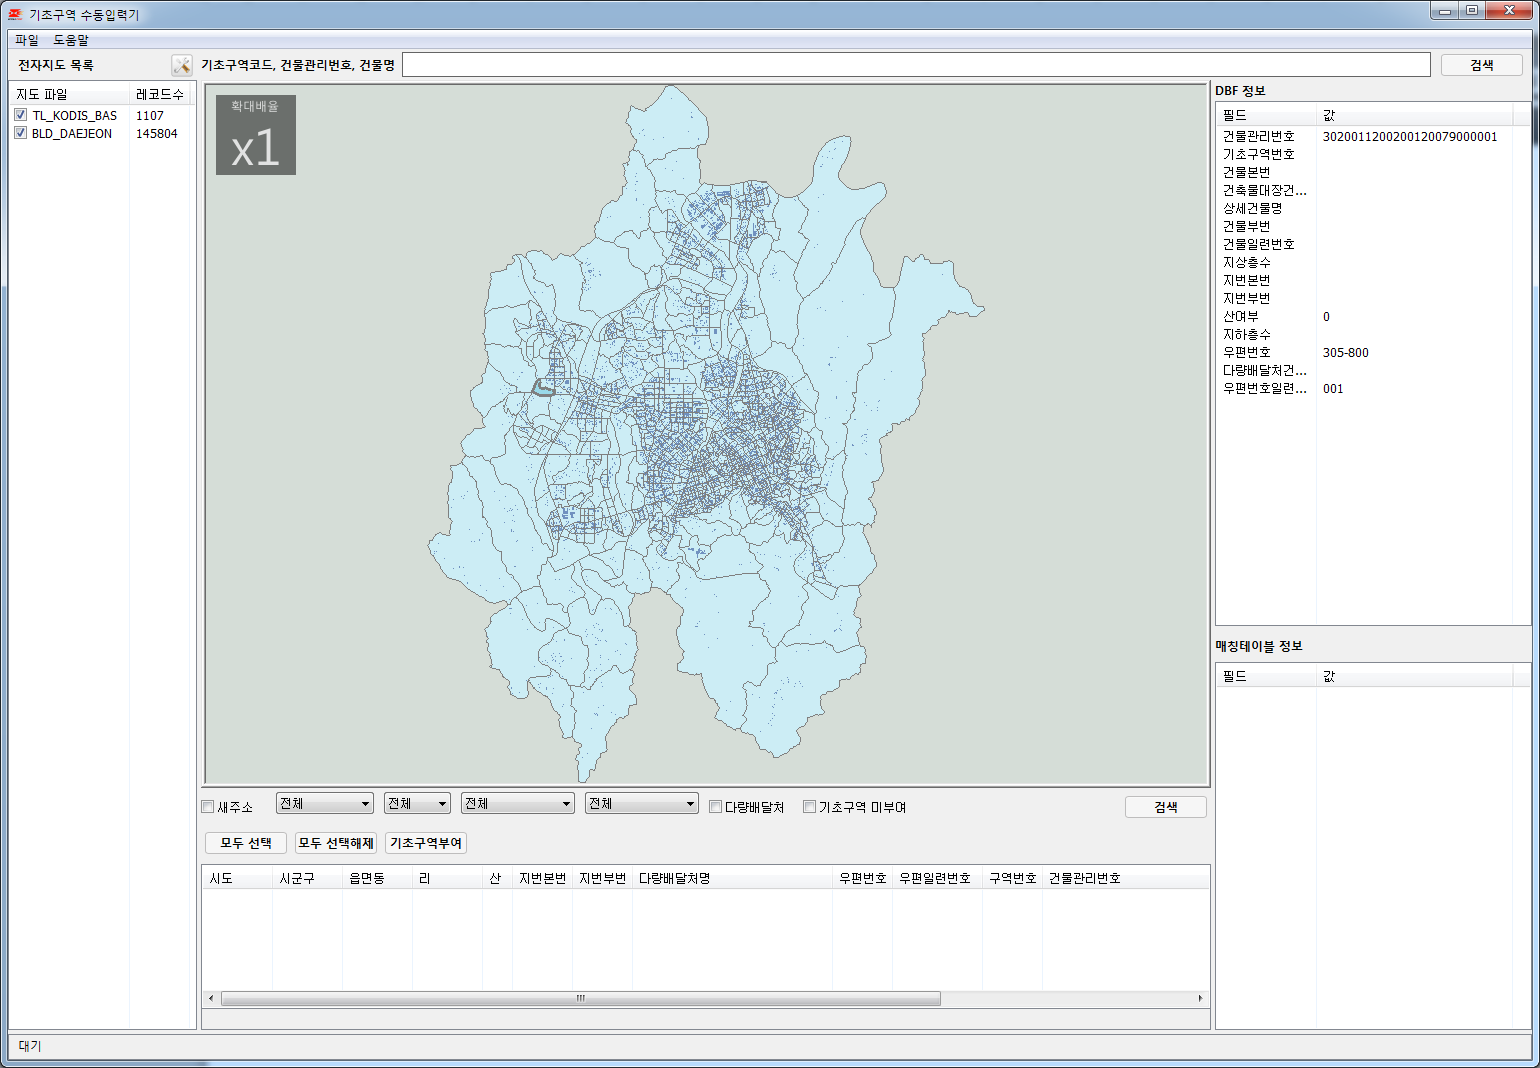
Task: Click the x1 zoom level indicator
Action: [x=255, y=135]
